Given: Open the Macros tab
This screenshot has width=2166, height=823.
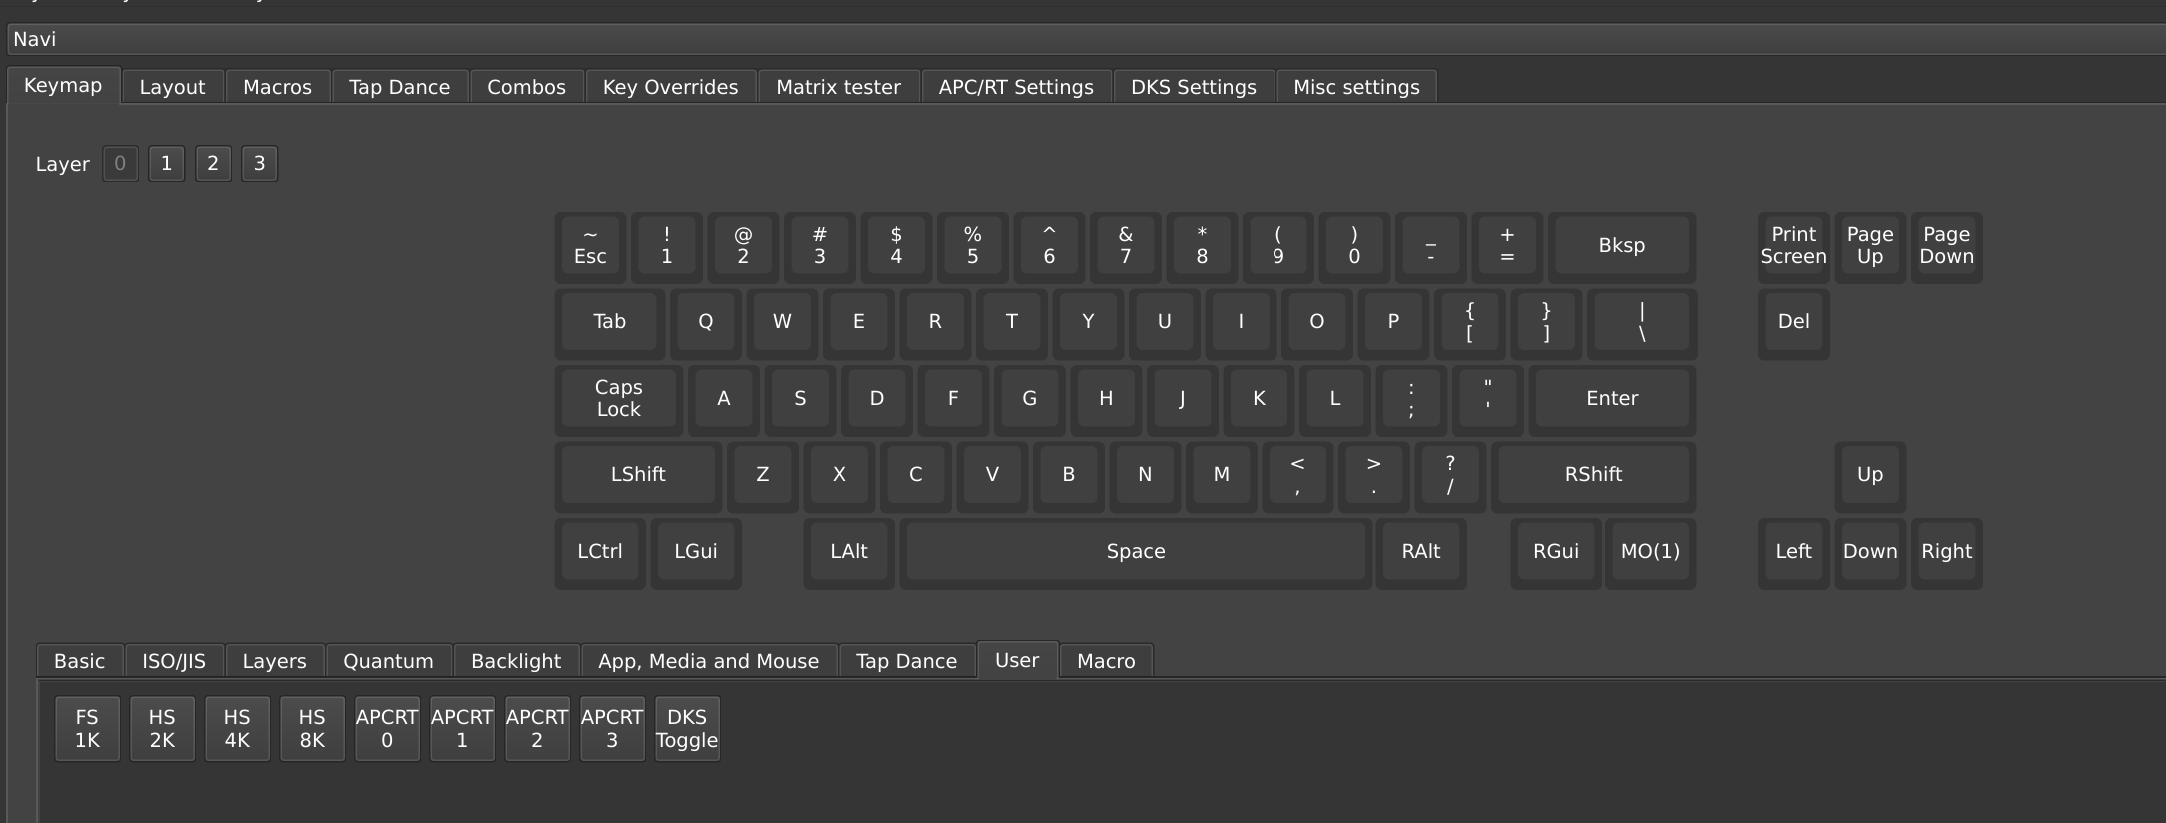Looking at the screenshot, I should [277, 87].
